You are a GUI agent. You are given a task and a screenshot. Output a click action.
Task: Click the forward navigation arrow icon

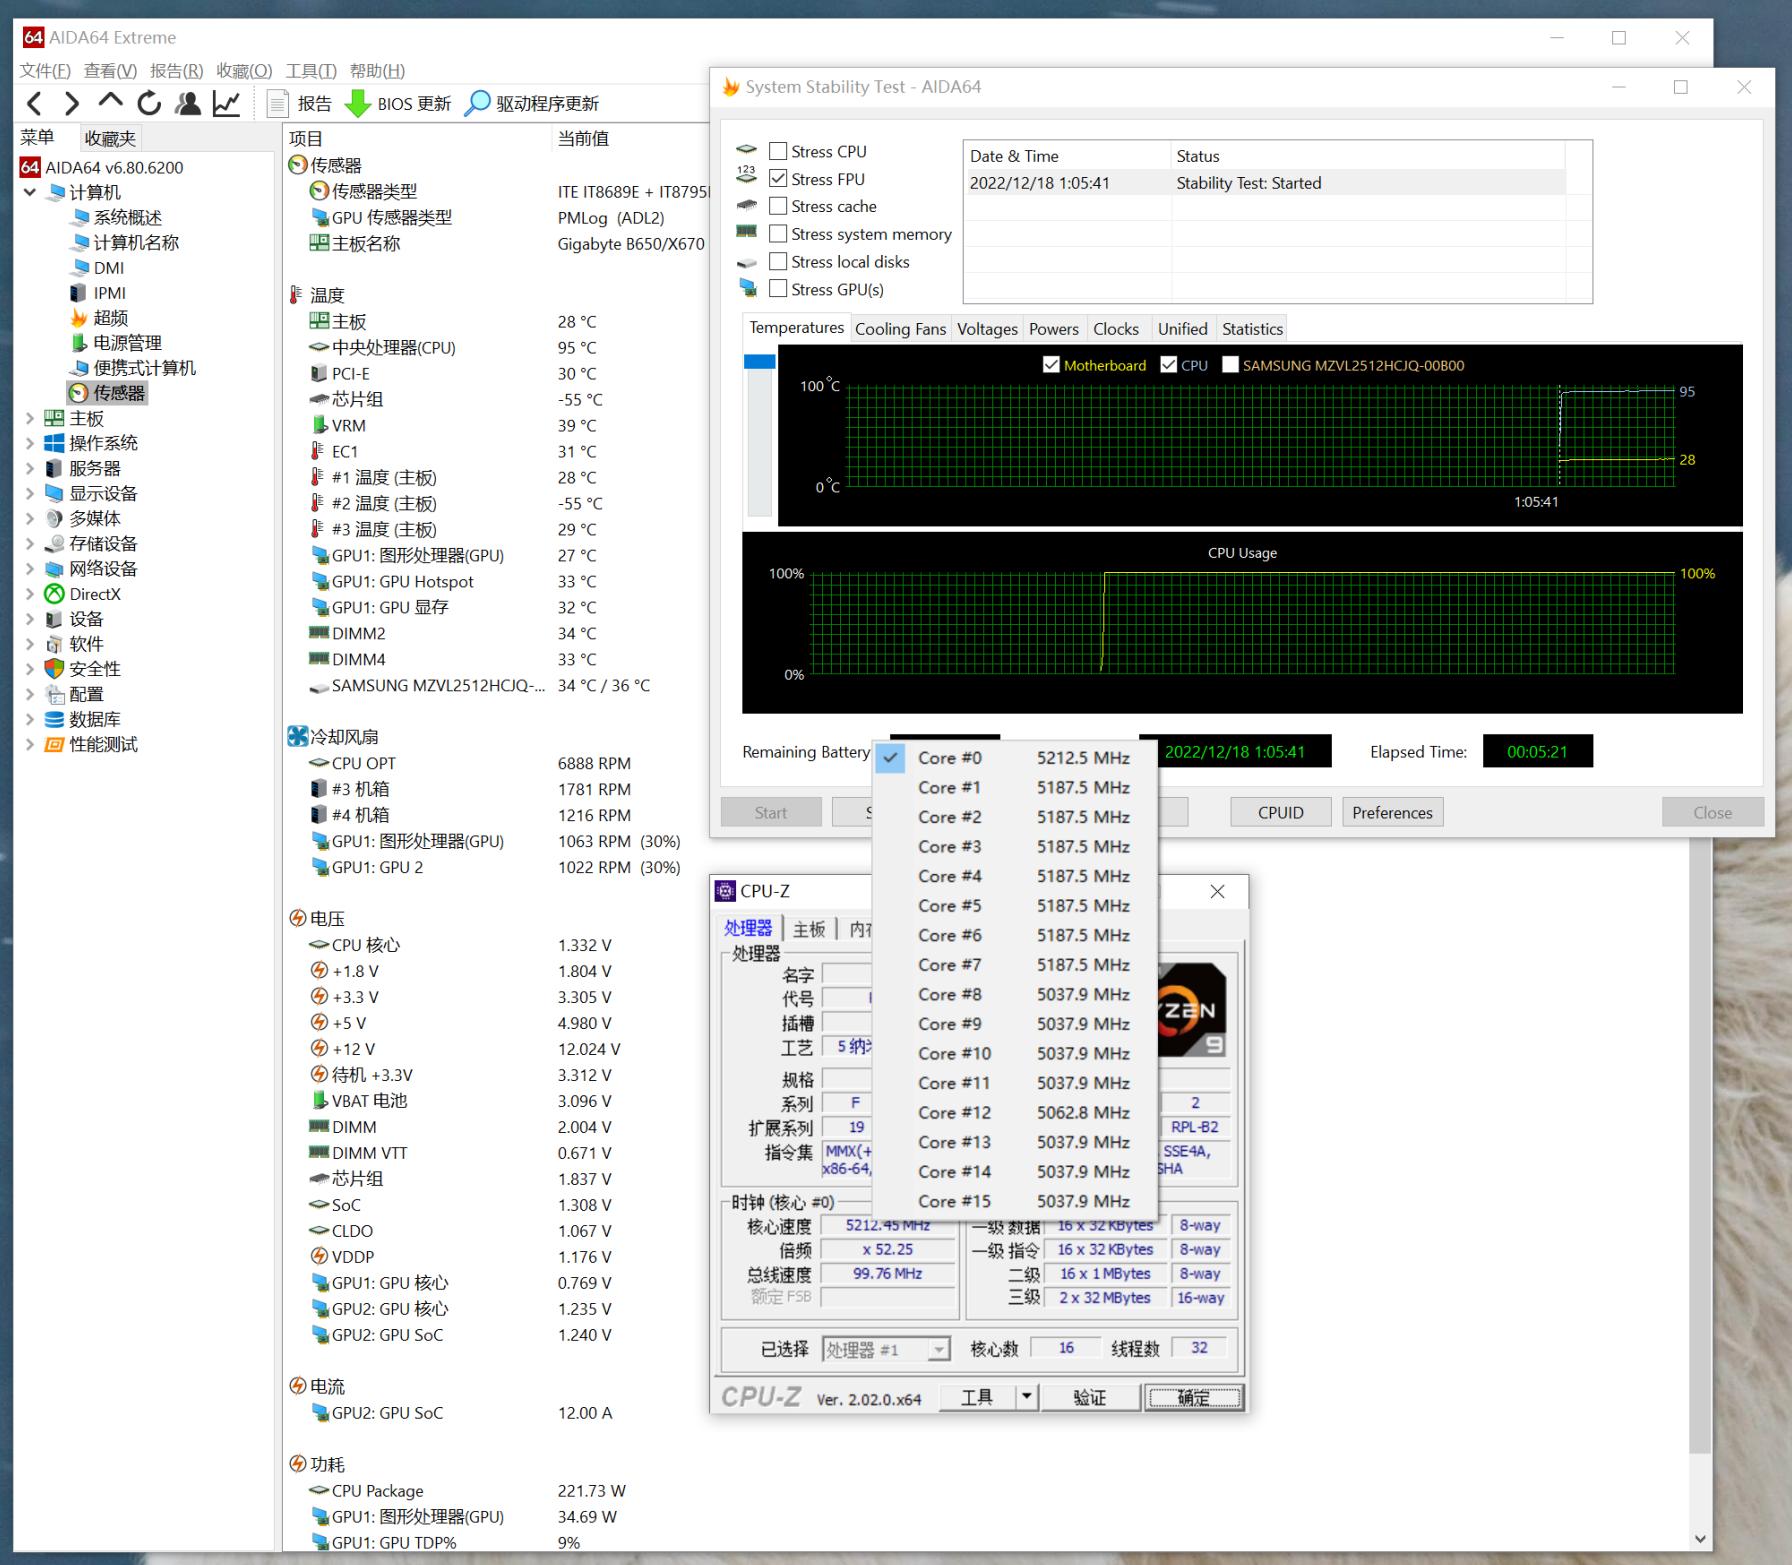tap(72, 103)
